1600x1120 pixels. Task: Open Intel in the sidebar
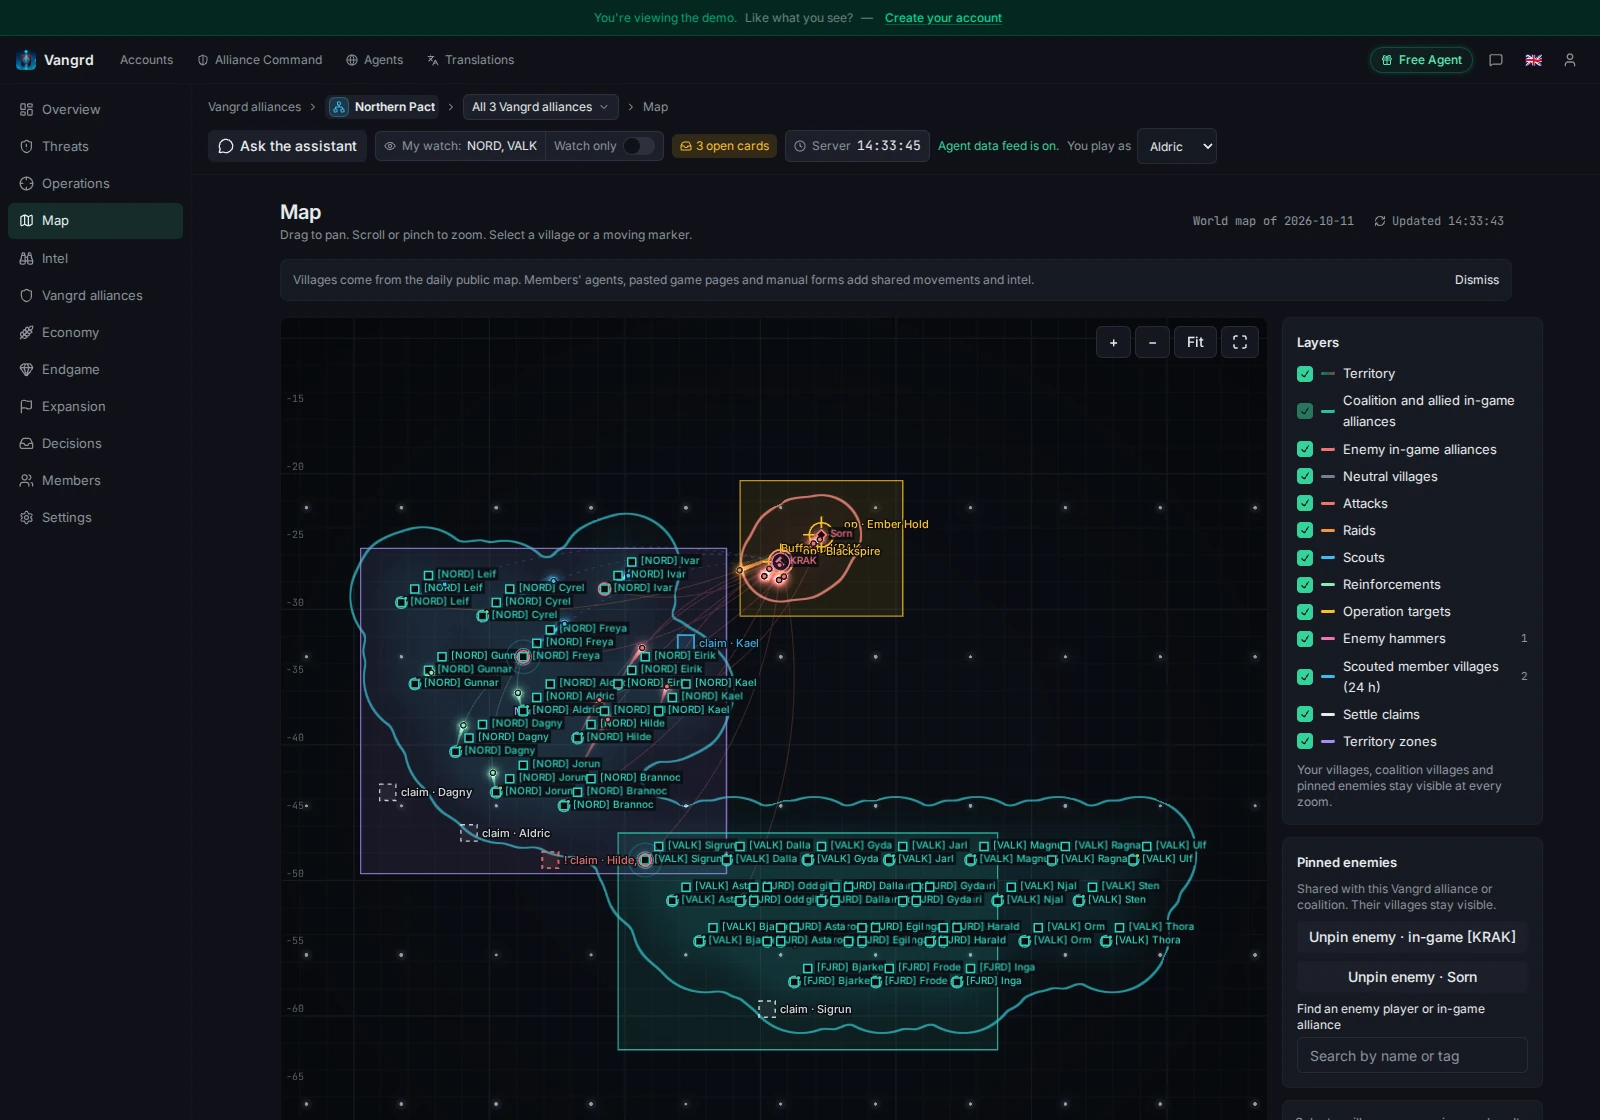[x=95, y=258]
